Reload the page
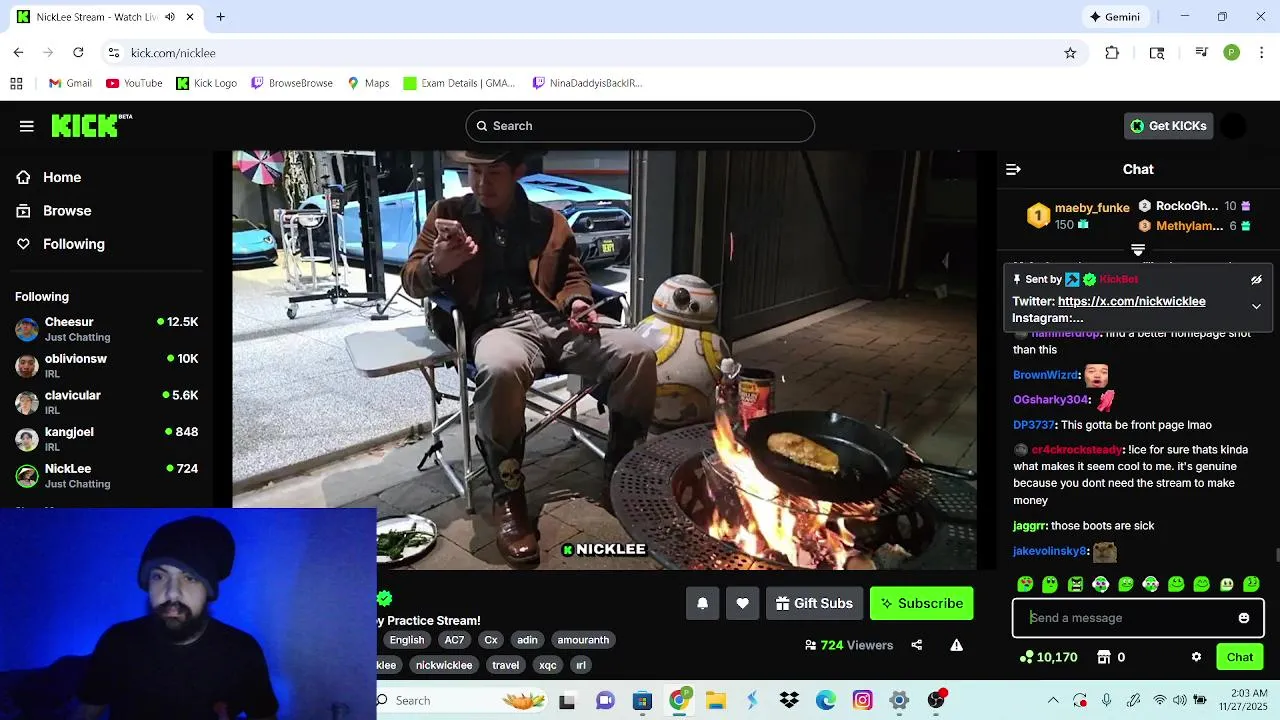 (78, 53)
